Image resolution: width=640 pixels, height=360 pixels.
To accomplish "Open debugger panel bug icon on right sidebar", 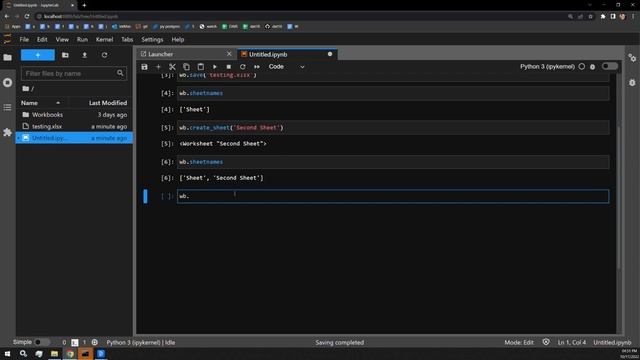I will pyautogui.click(x=632, y=83).
